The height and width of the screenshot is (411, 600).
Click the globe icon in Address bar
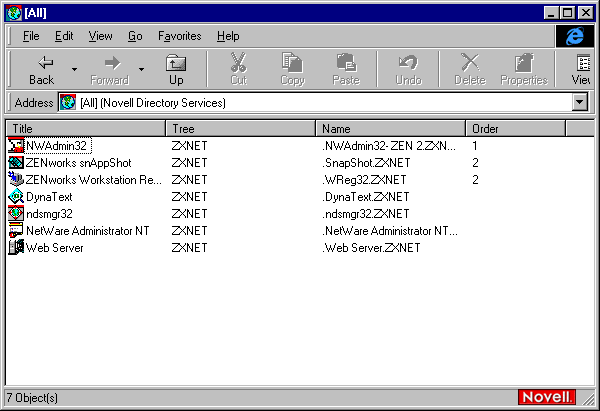pos(68,103)
